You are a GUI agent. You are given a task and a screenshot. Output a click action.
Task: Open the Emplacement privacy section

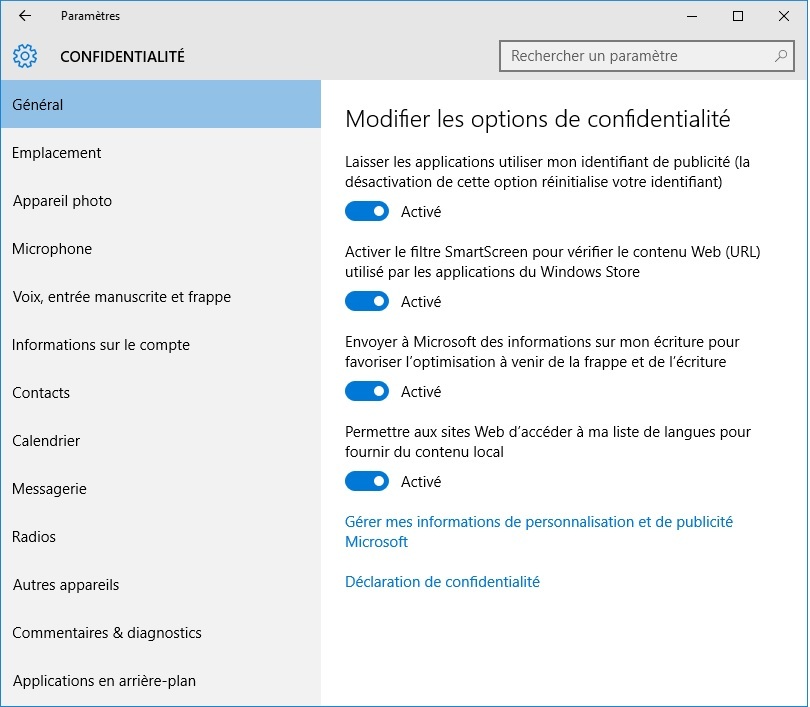tap(161, 153)
